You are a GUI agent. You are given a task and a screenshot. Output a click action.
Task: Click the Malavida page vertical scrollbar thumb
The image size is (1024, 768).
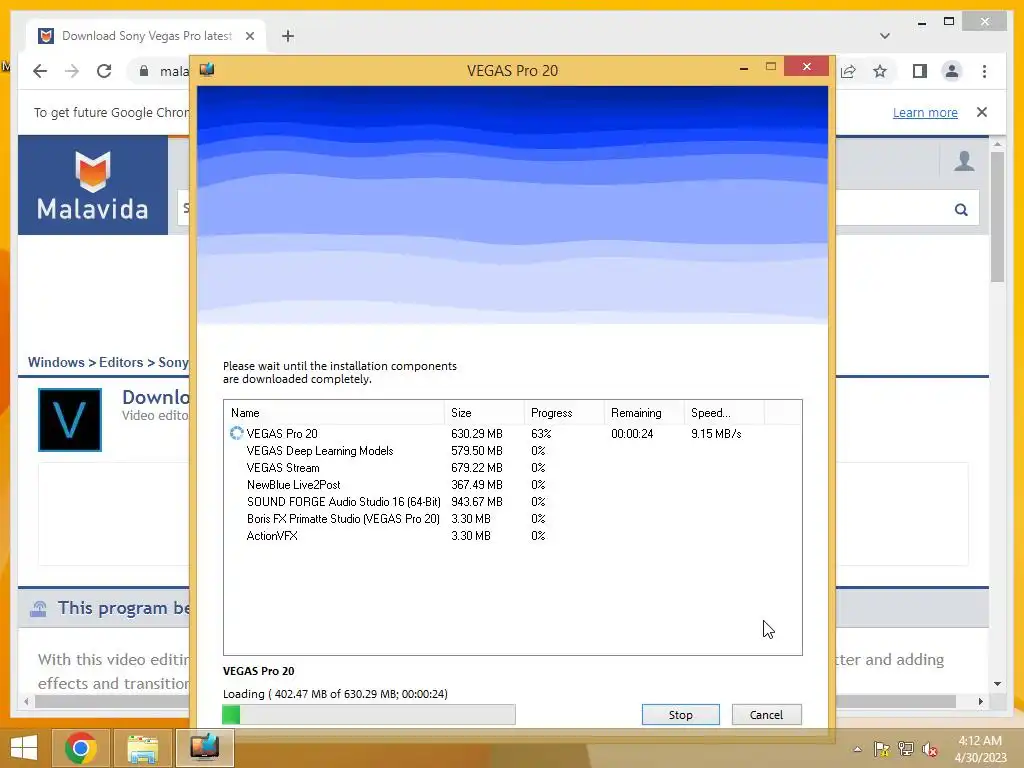tap(997, 217)
